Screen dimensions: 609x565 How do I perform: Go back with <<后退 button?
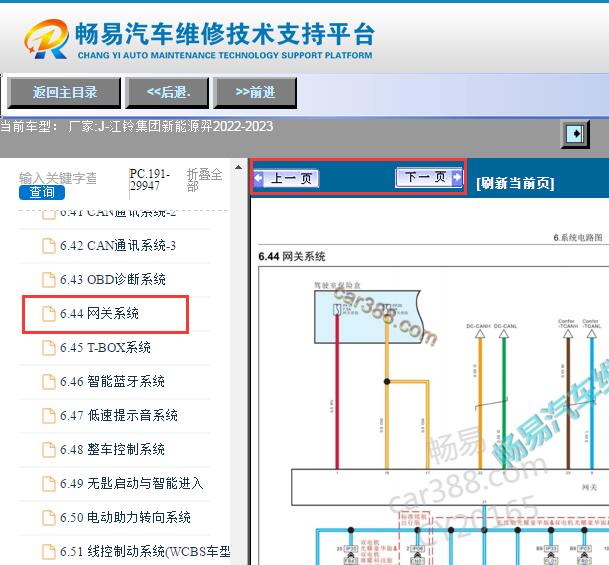[167, 92]
